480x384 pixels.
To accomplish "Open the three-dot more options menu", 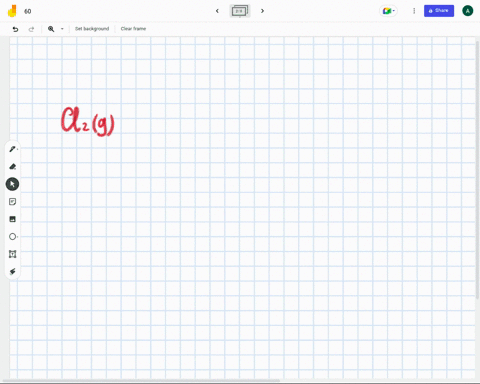I will coord(414,11).
